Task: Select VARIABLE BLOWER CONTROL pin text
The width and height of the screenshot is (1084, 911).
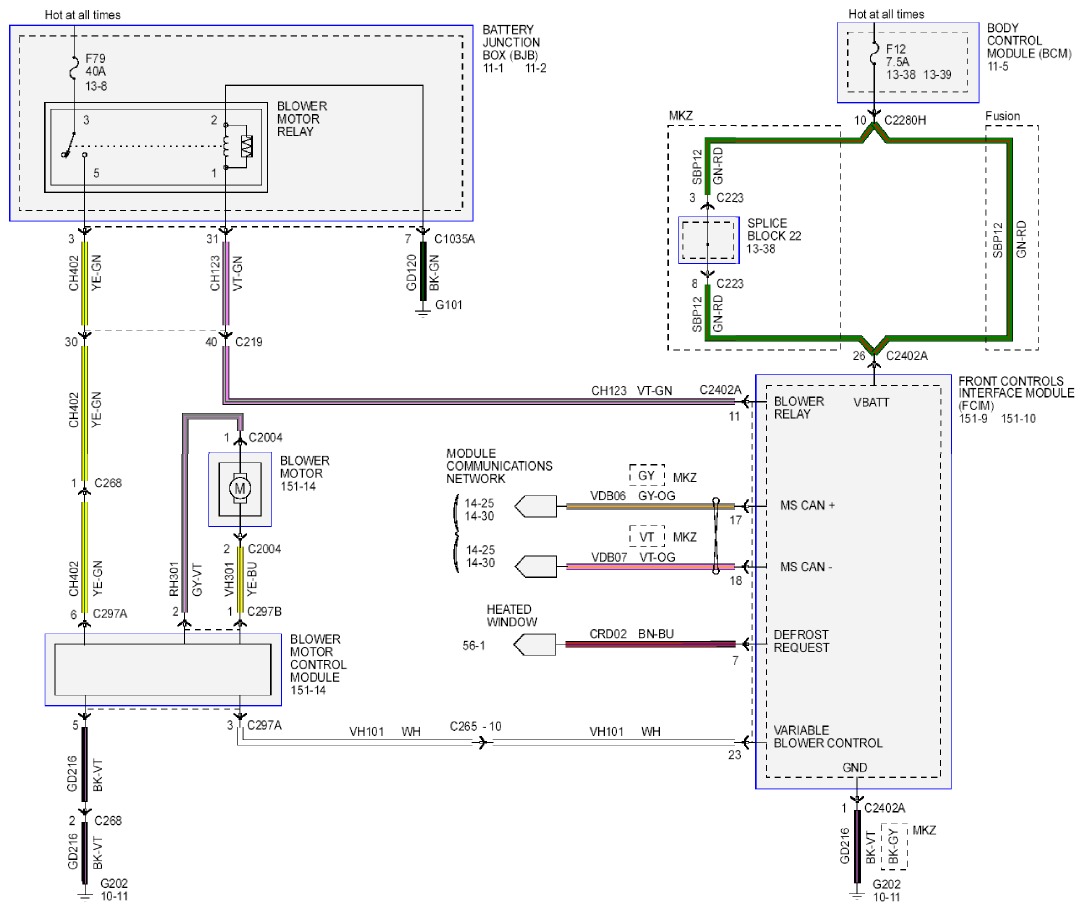Action: pos(828,737)
